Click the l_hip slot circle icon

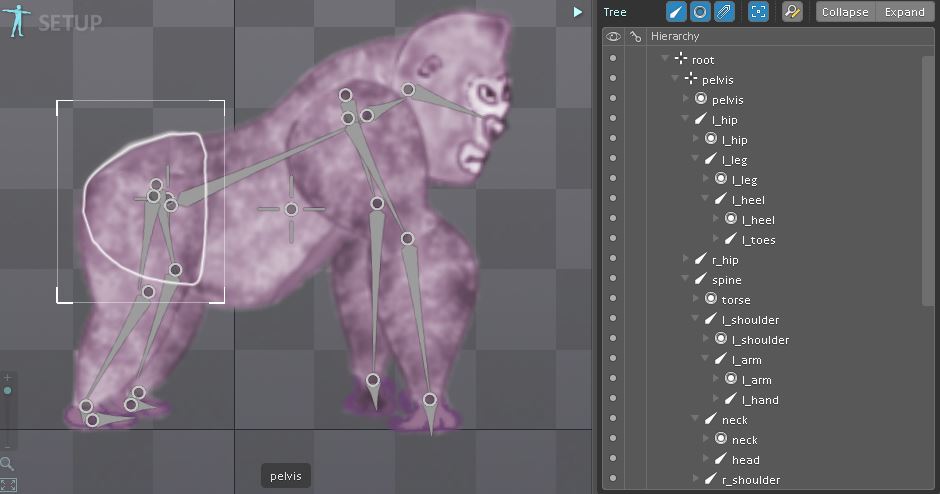[710, 138]
